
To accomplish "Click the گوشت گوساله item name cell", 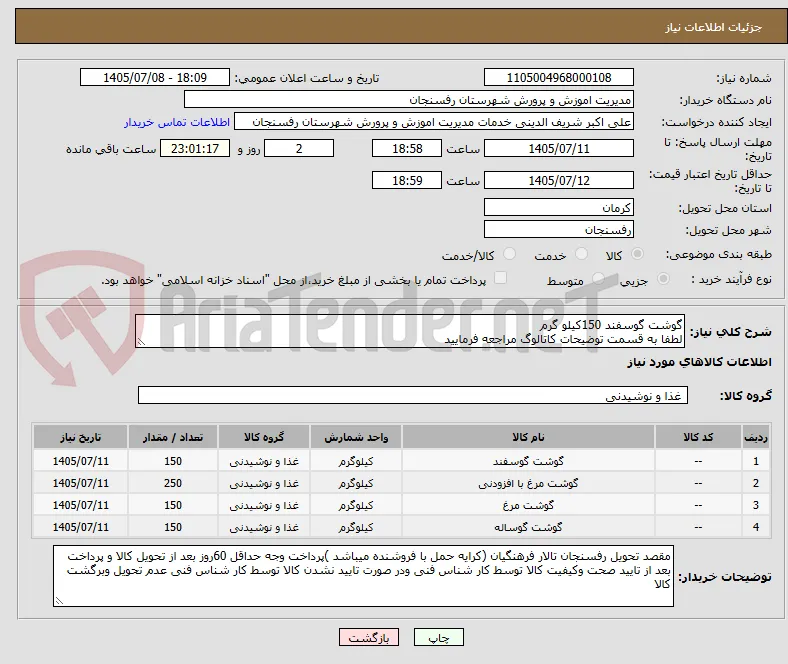I will [x=528, y=527].
